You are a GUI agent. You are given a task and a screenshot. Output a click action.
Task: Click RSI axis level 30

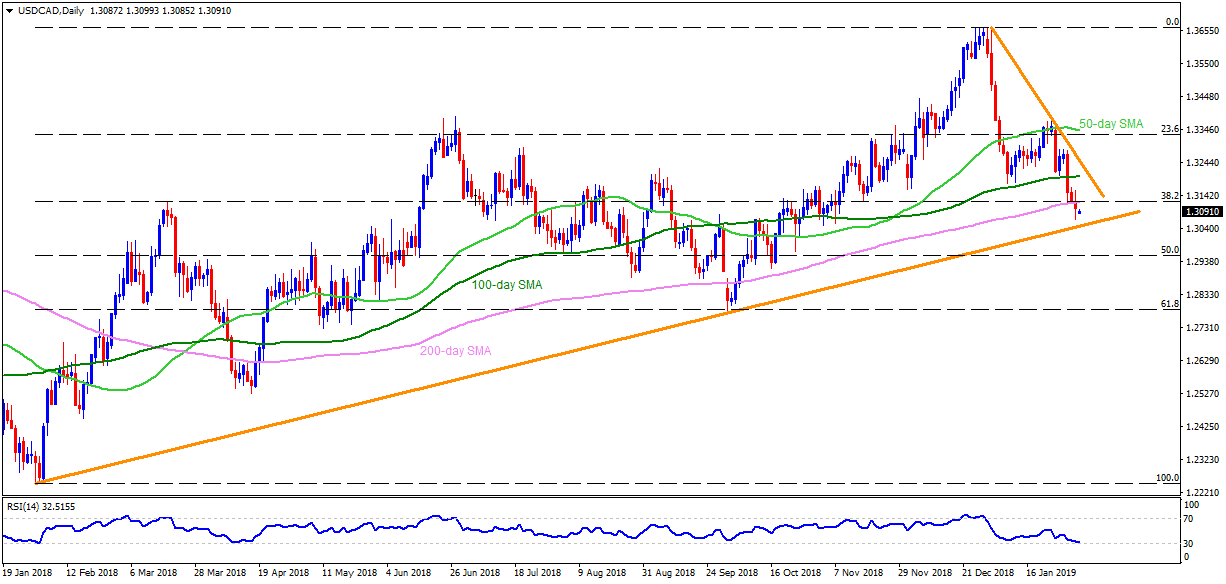tap(1191, 544)
